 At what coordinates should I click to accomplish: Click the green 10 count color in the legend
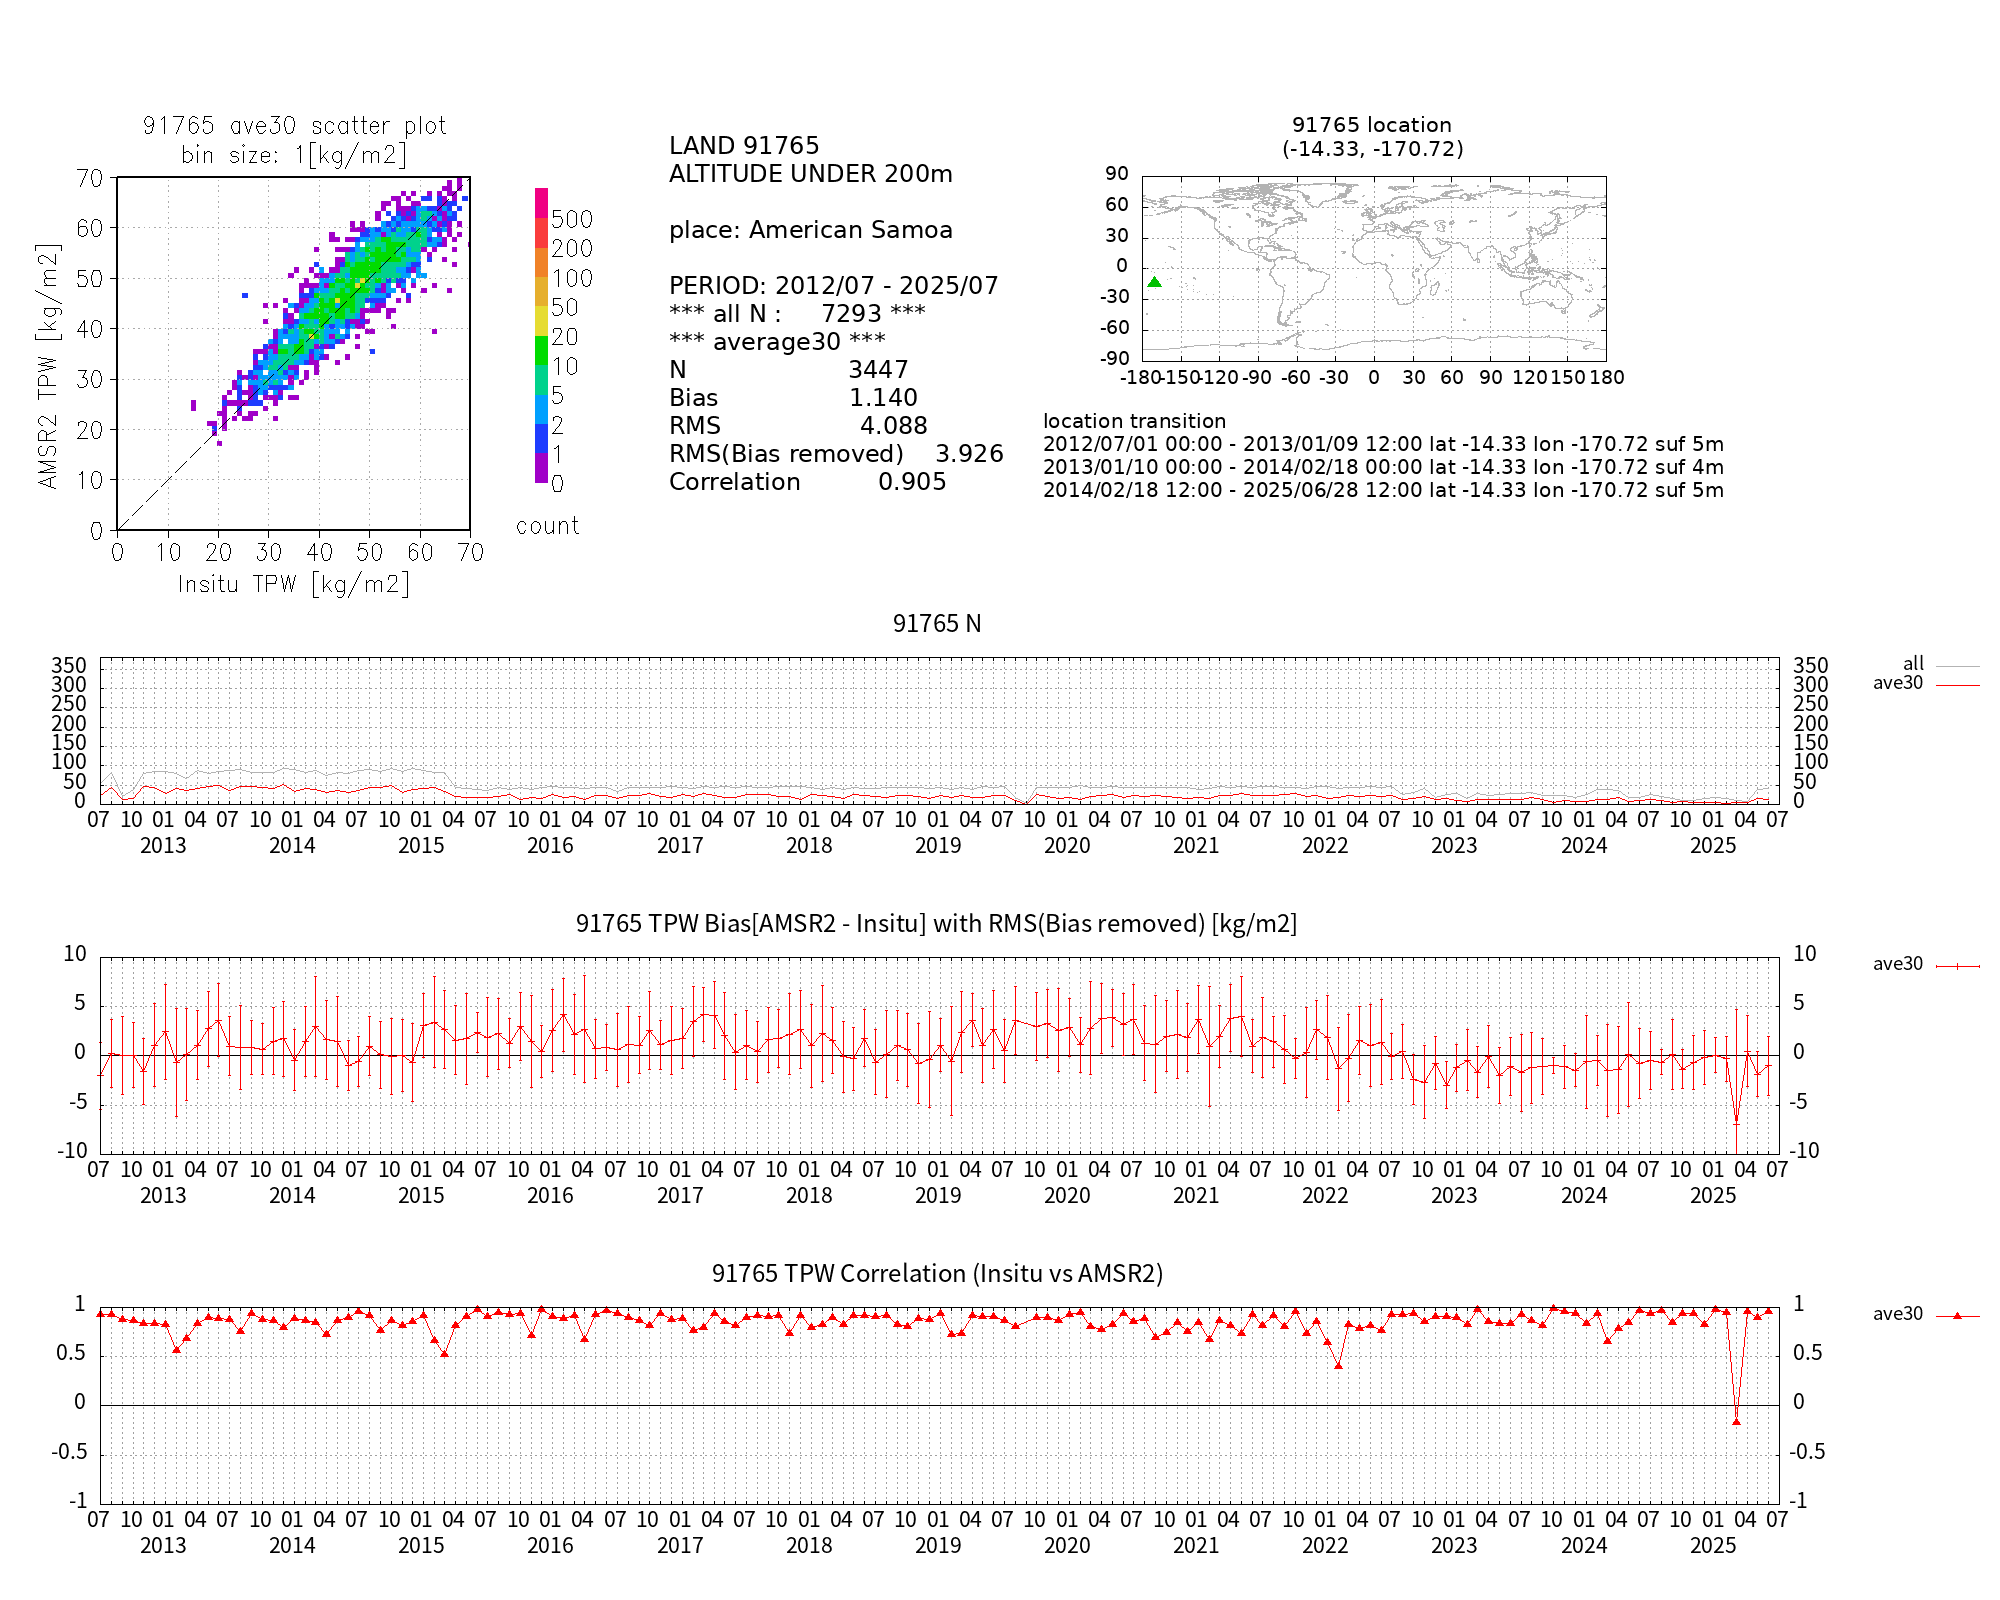coord(541,351)
